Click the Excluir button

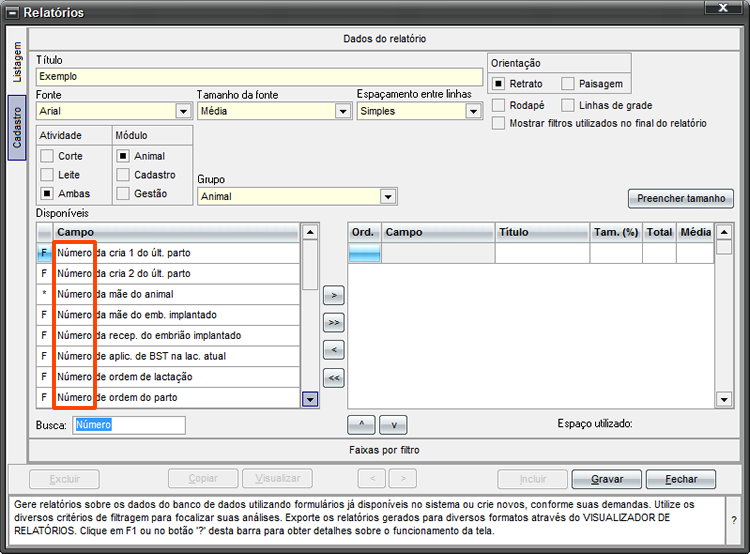pyautogui.click(x=65, y=479)
